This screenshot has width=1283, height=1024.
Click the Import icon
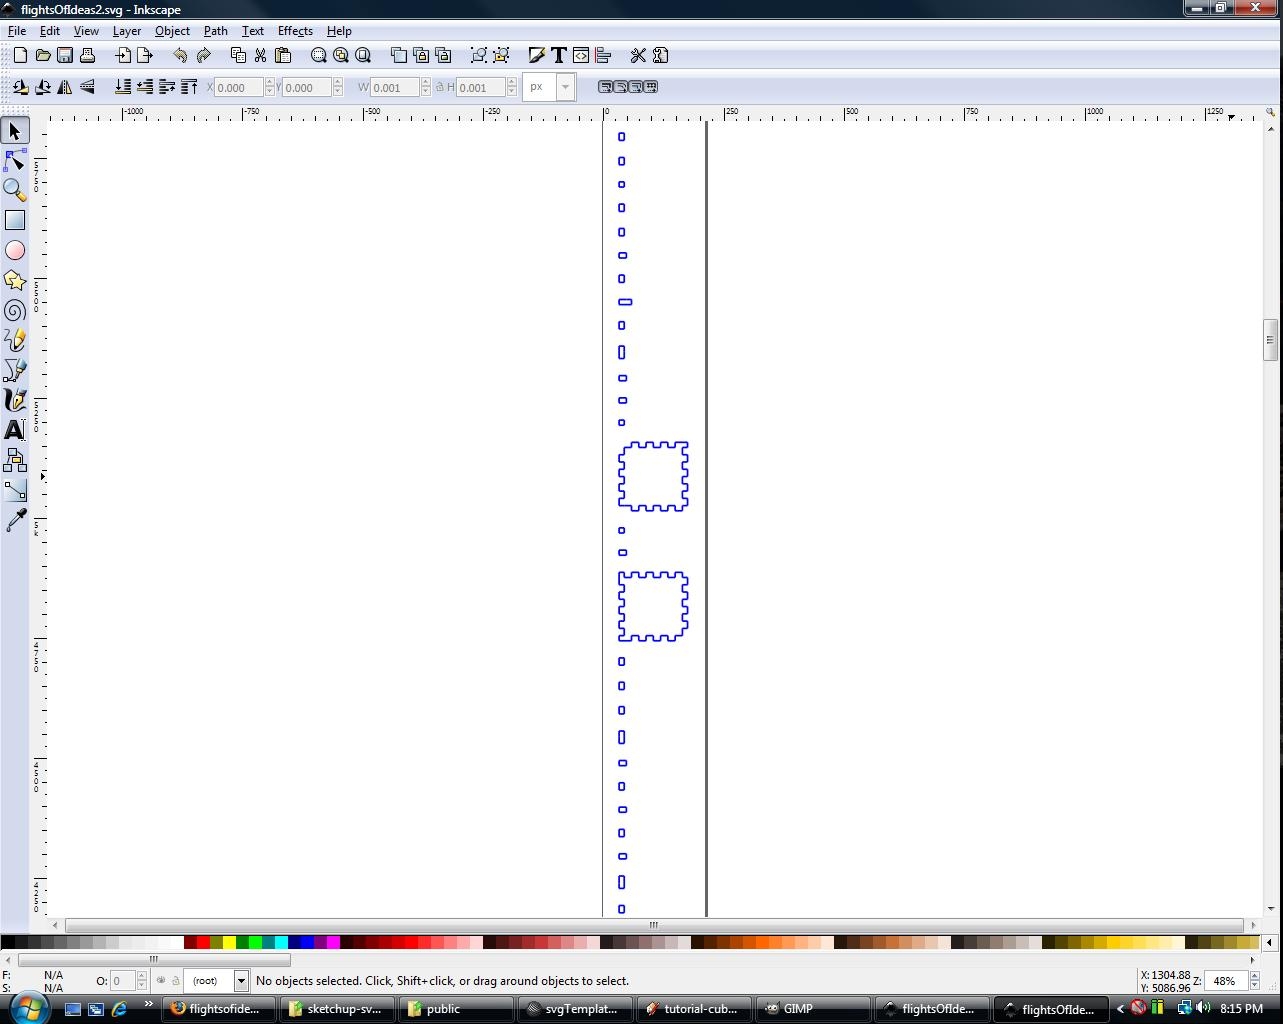pos(123,55)
